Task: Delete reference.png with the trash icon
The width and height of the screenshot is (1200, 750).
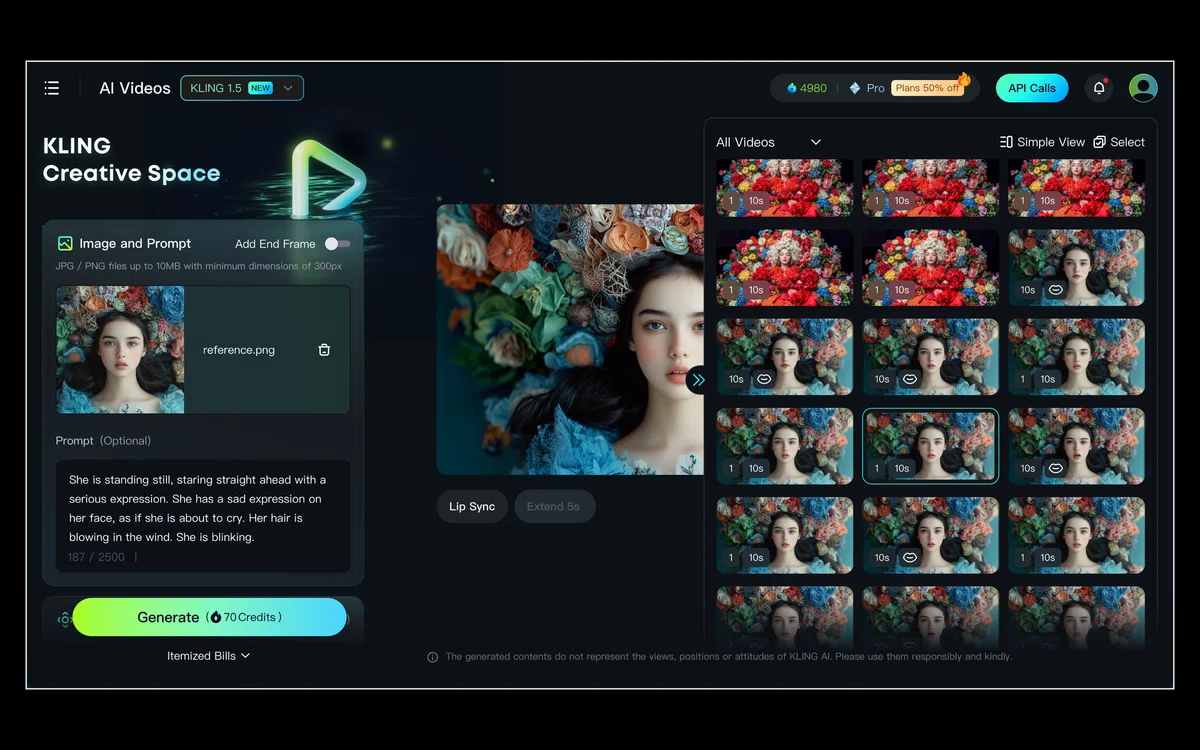Action: click(x=324, y=350)
